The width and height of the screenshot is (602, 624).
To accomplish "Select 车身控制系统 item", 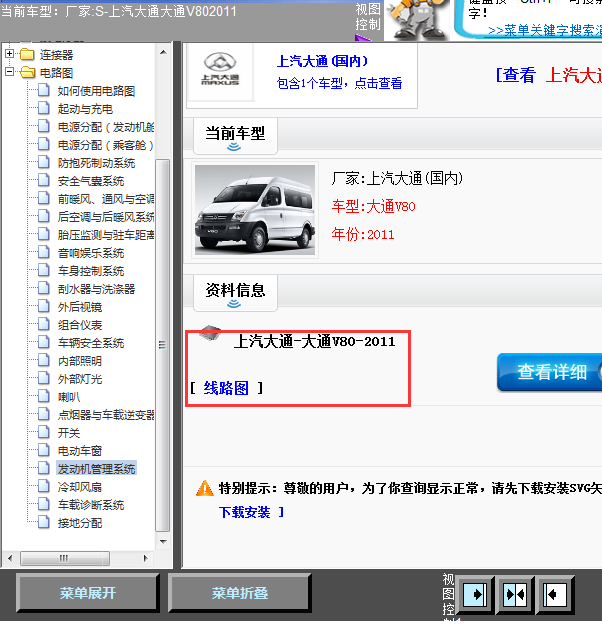I will (x=91, y=271).
